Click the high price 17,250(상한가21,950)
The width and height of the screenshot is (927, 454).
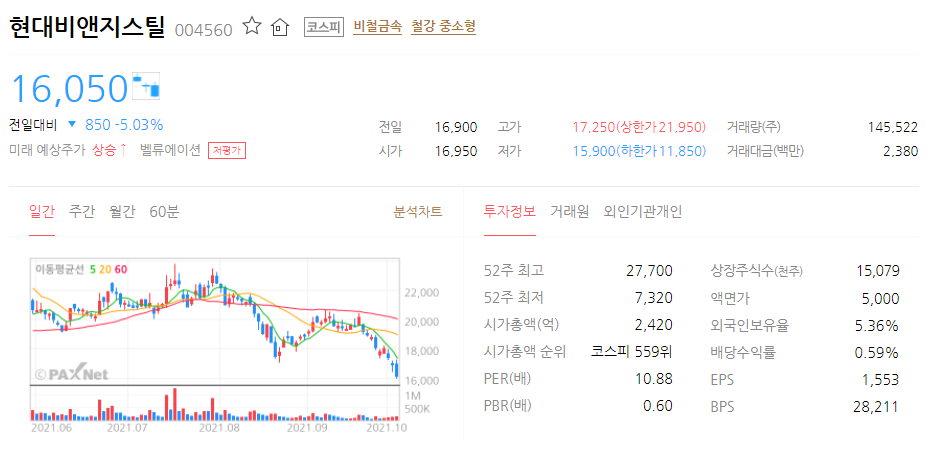639,127
